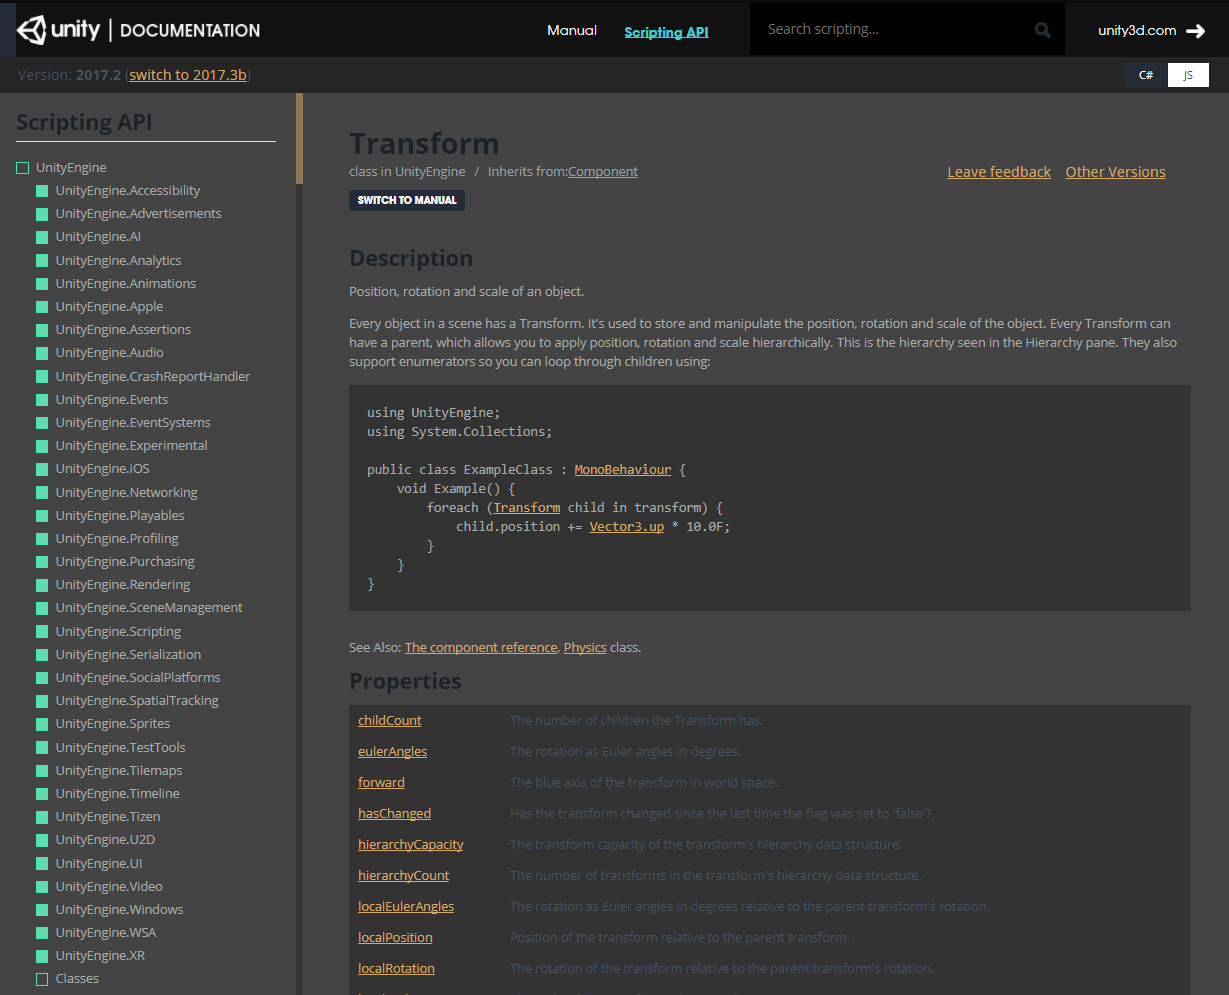This screenshot has height=995, width=1229.
Task: Click the square icon beside UnityEngine.Rendering
Action: click(x=42, y=585)
